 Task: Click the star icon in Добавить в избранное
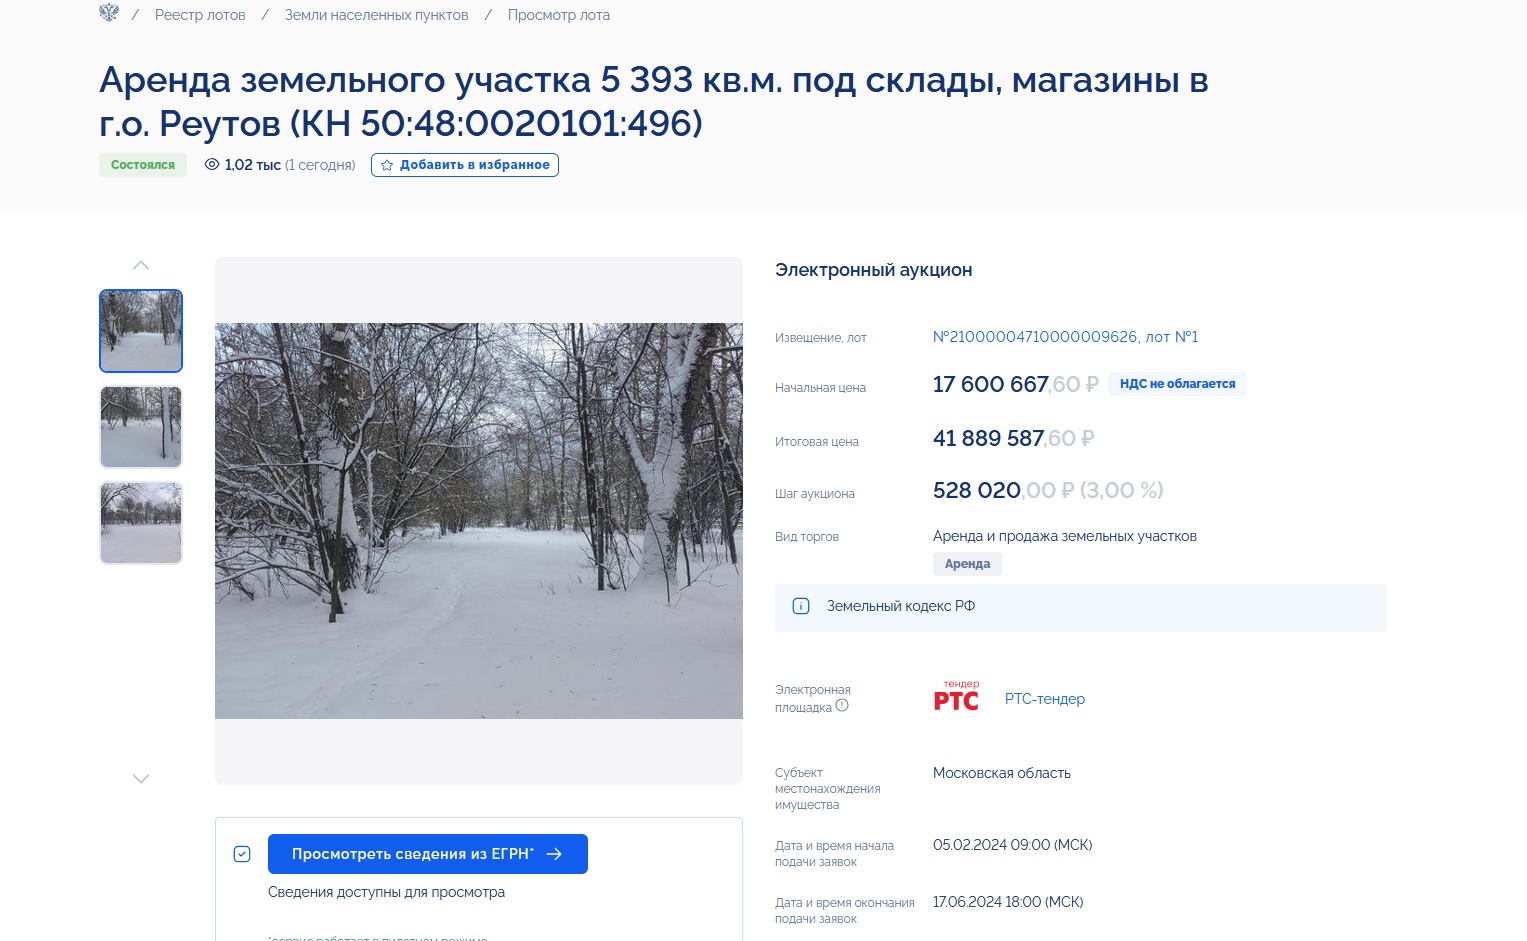coord(387,165)
